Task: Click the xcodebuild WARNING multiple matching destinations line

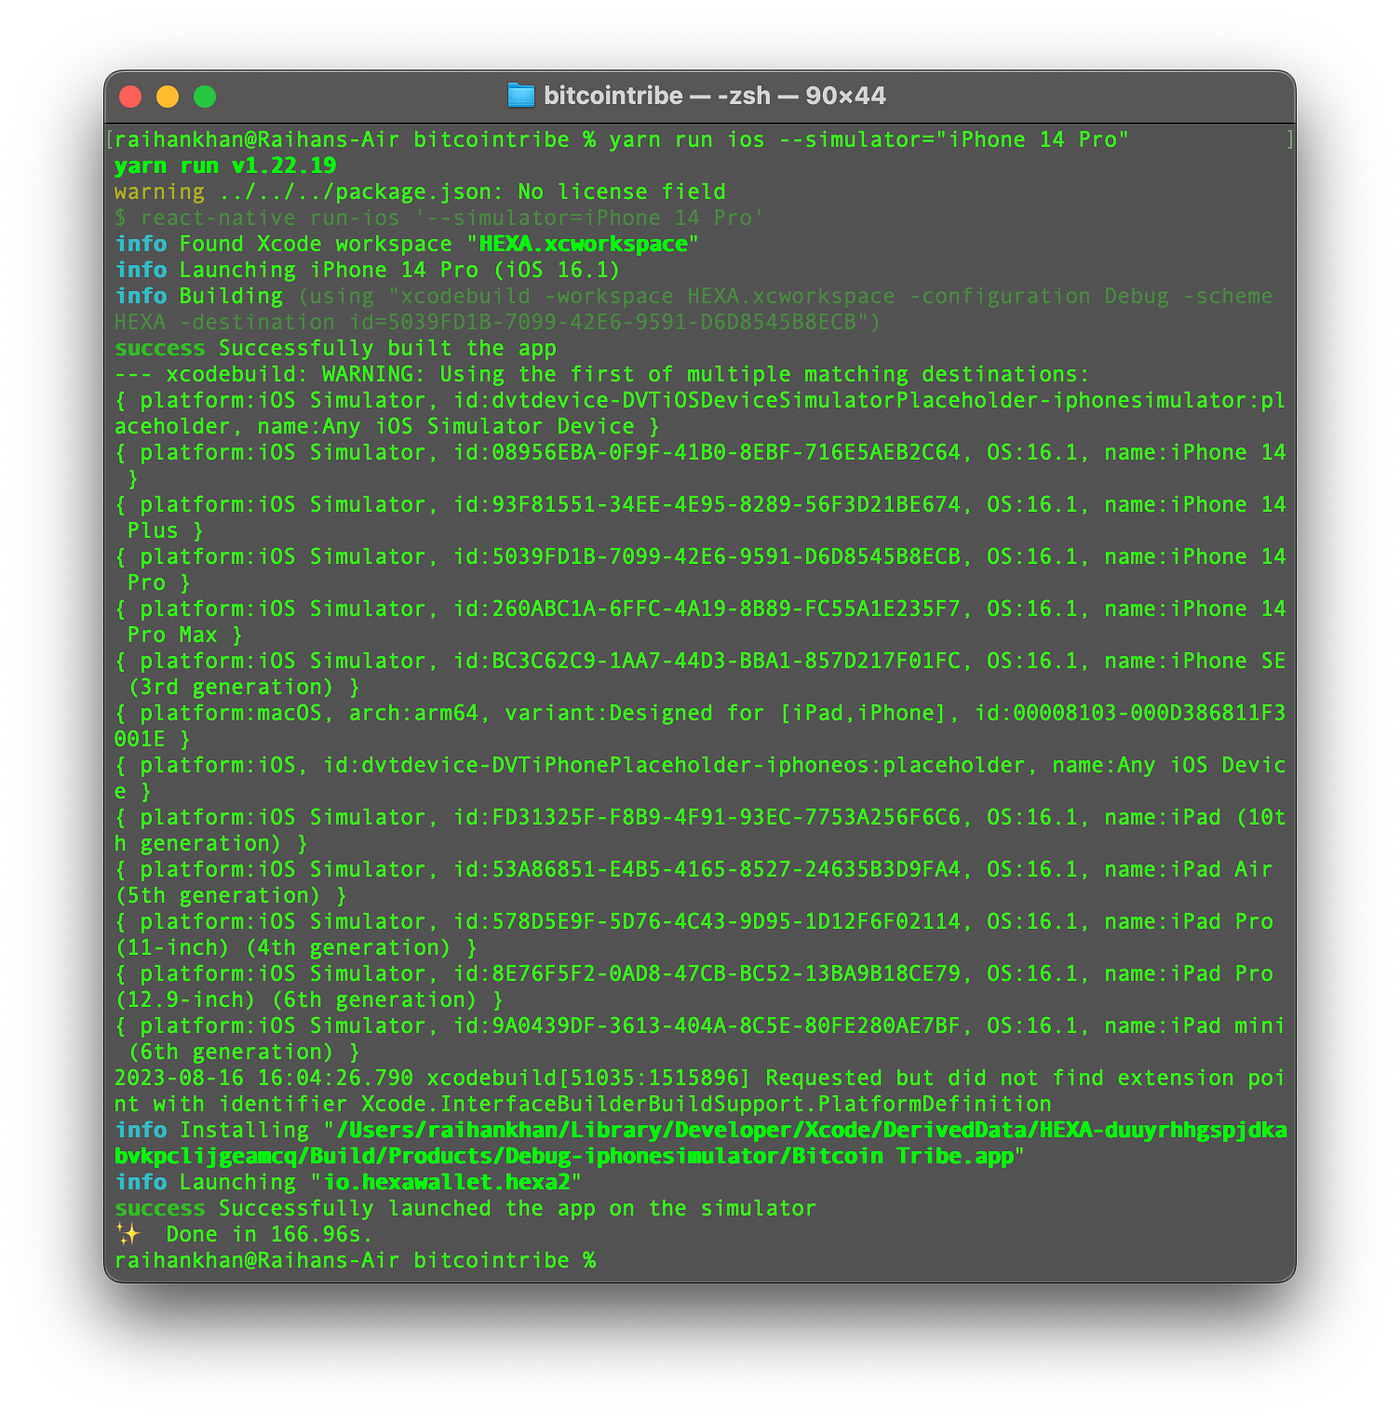Action: pos(602,374)
